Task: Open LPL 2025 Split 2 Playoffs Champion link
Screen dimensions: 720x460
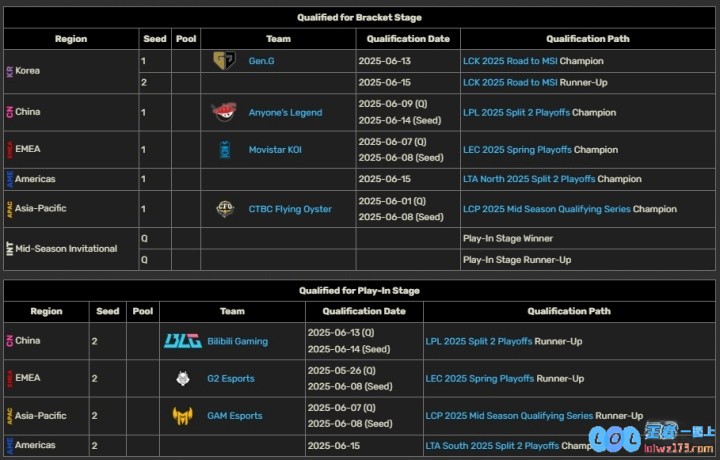Action: (516, 112)
